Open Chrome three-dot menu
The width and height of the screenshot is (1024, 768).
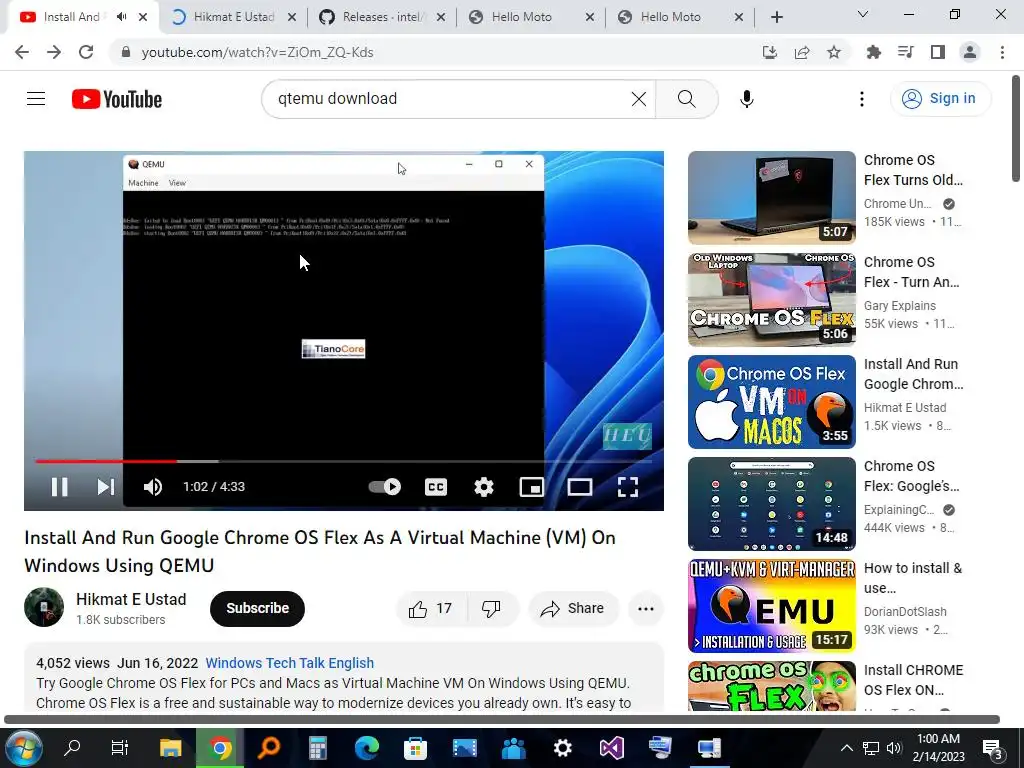(1002, 52)
